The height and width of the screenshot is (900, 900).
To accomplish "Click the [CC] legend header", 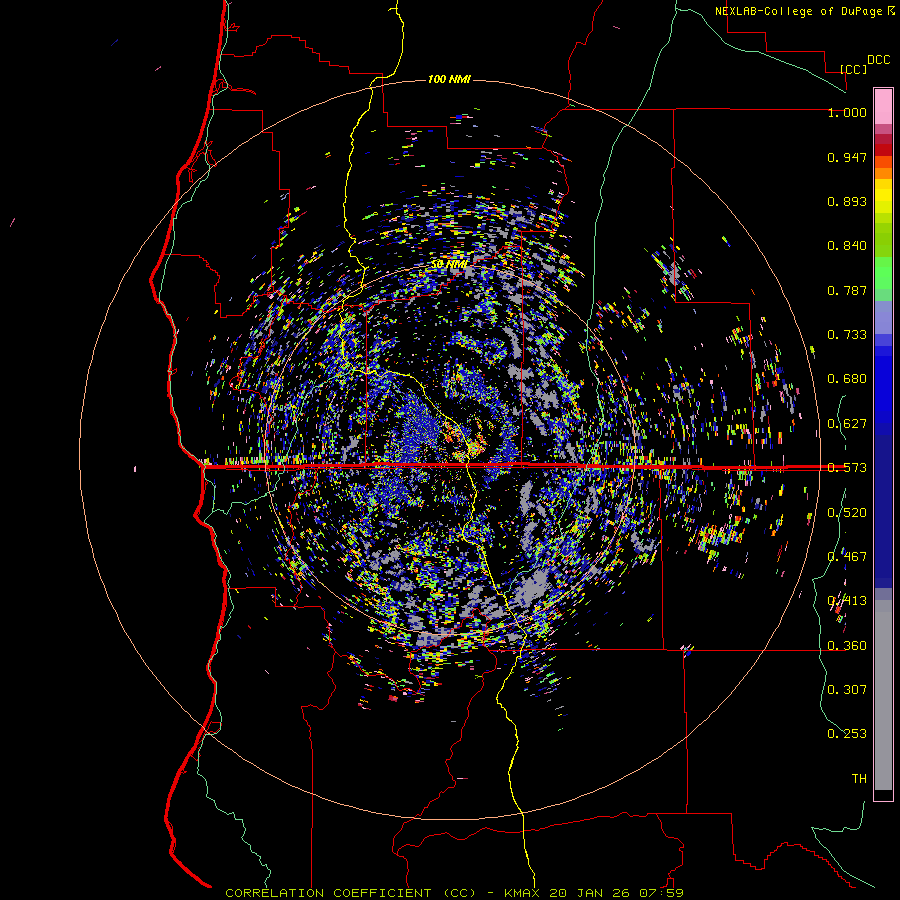I will pyautogui.click(x=854, y=69).
